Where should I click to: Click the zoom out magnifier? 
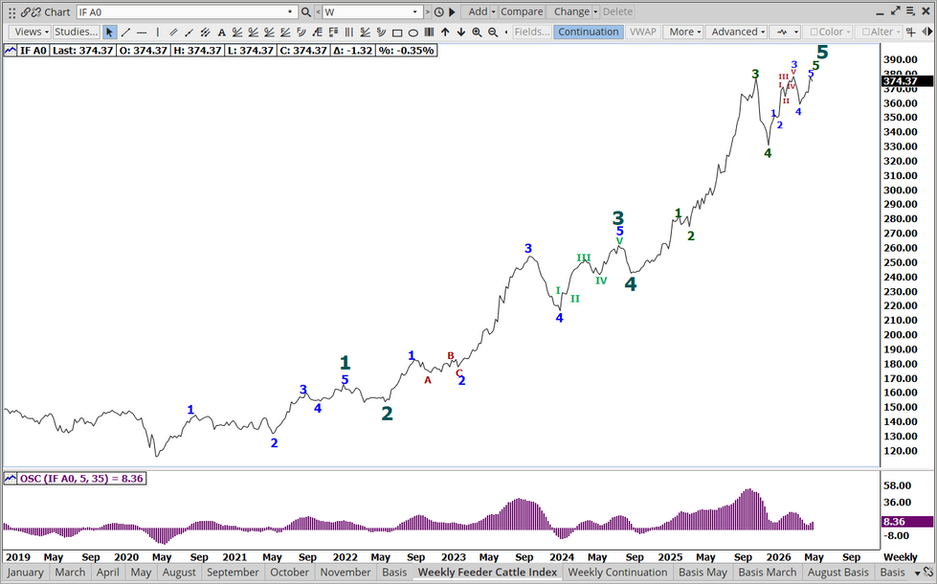coord(493,32)
